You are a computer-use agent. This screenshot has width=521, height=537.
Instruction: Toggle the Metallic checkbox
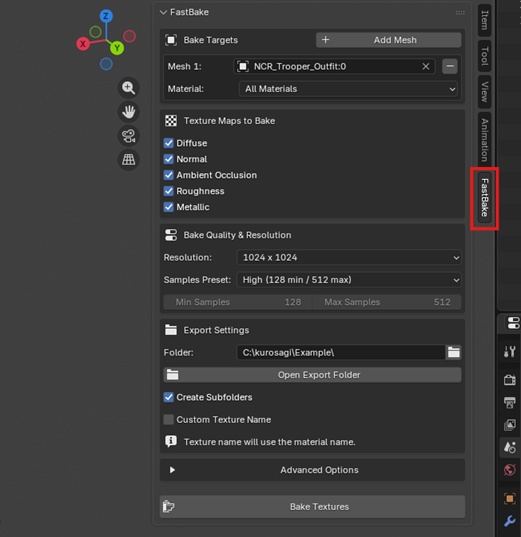169,207
